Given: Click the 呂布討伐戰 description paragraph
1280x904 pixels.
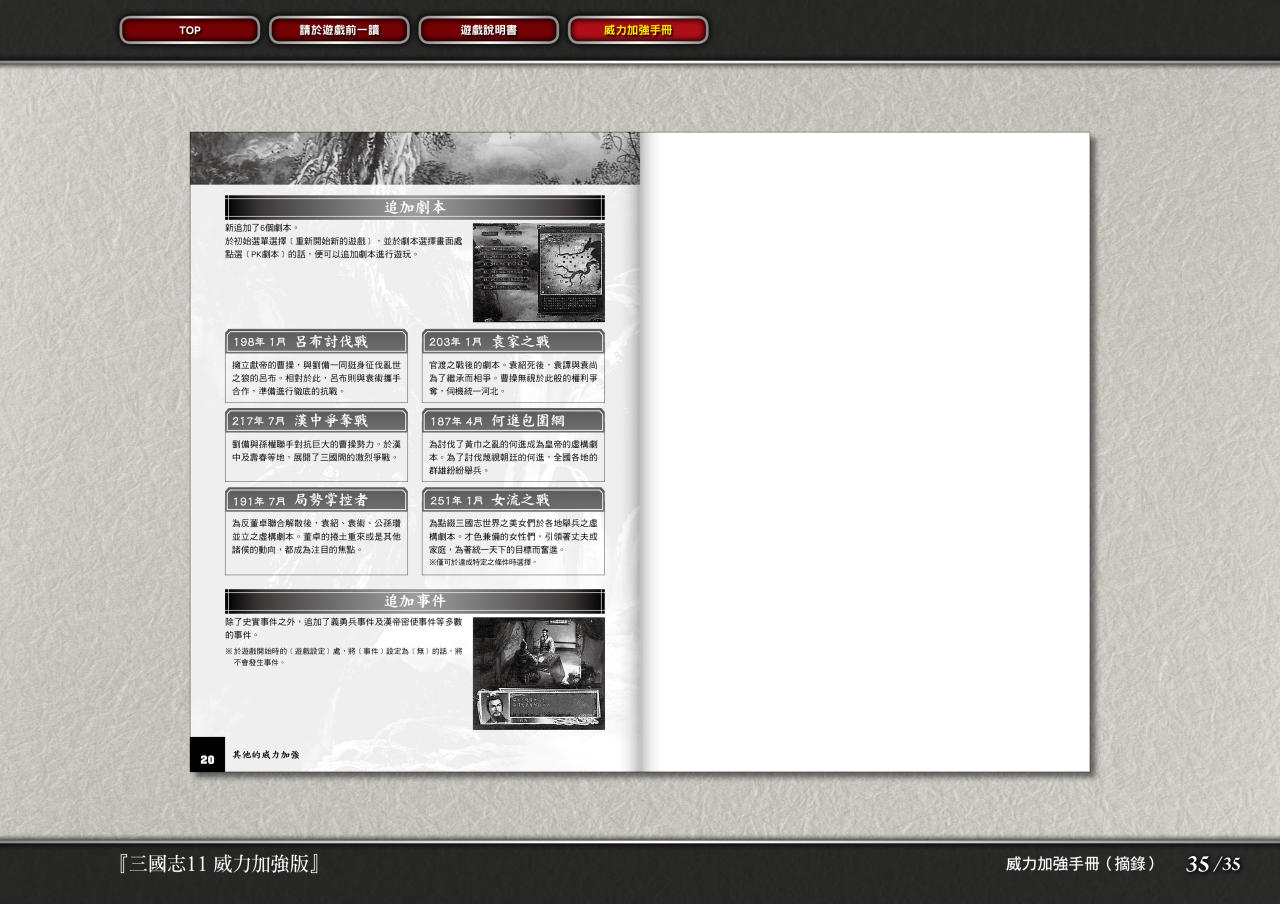Looking at the screenshot, I should coord(316,378).
